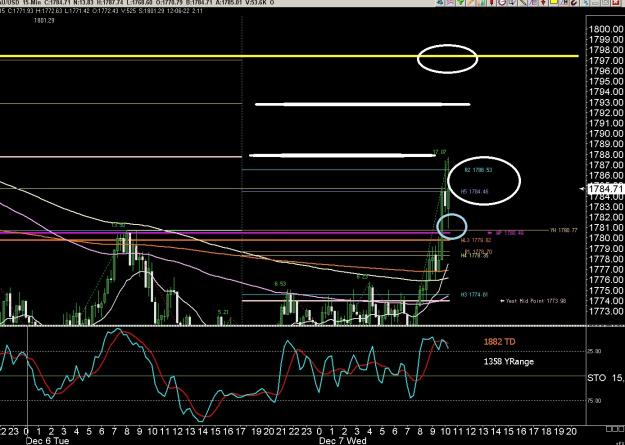This screenshot has width=625, height=445.
Task: Click the green checkmark toolbar icon
Action: click(x=460, y=2)
